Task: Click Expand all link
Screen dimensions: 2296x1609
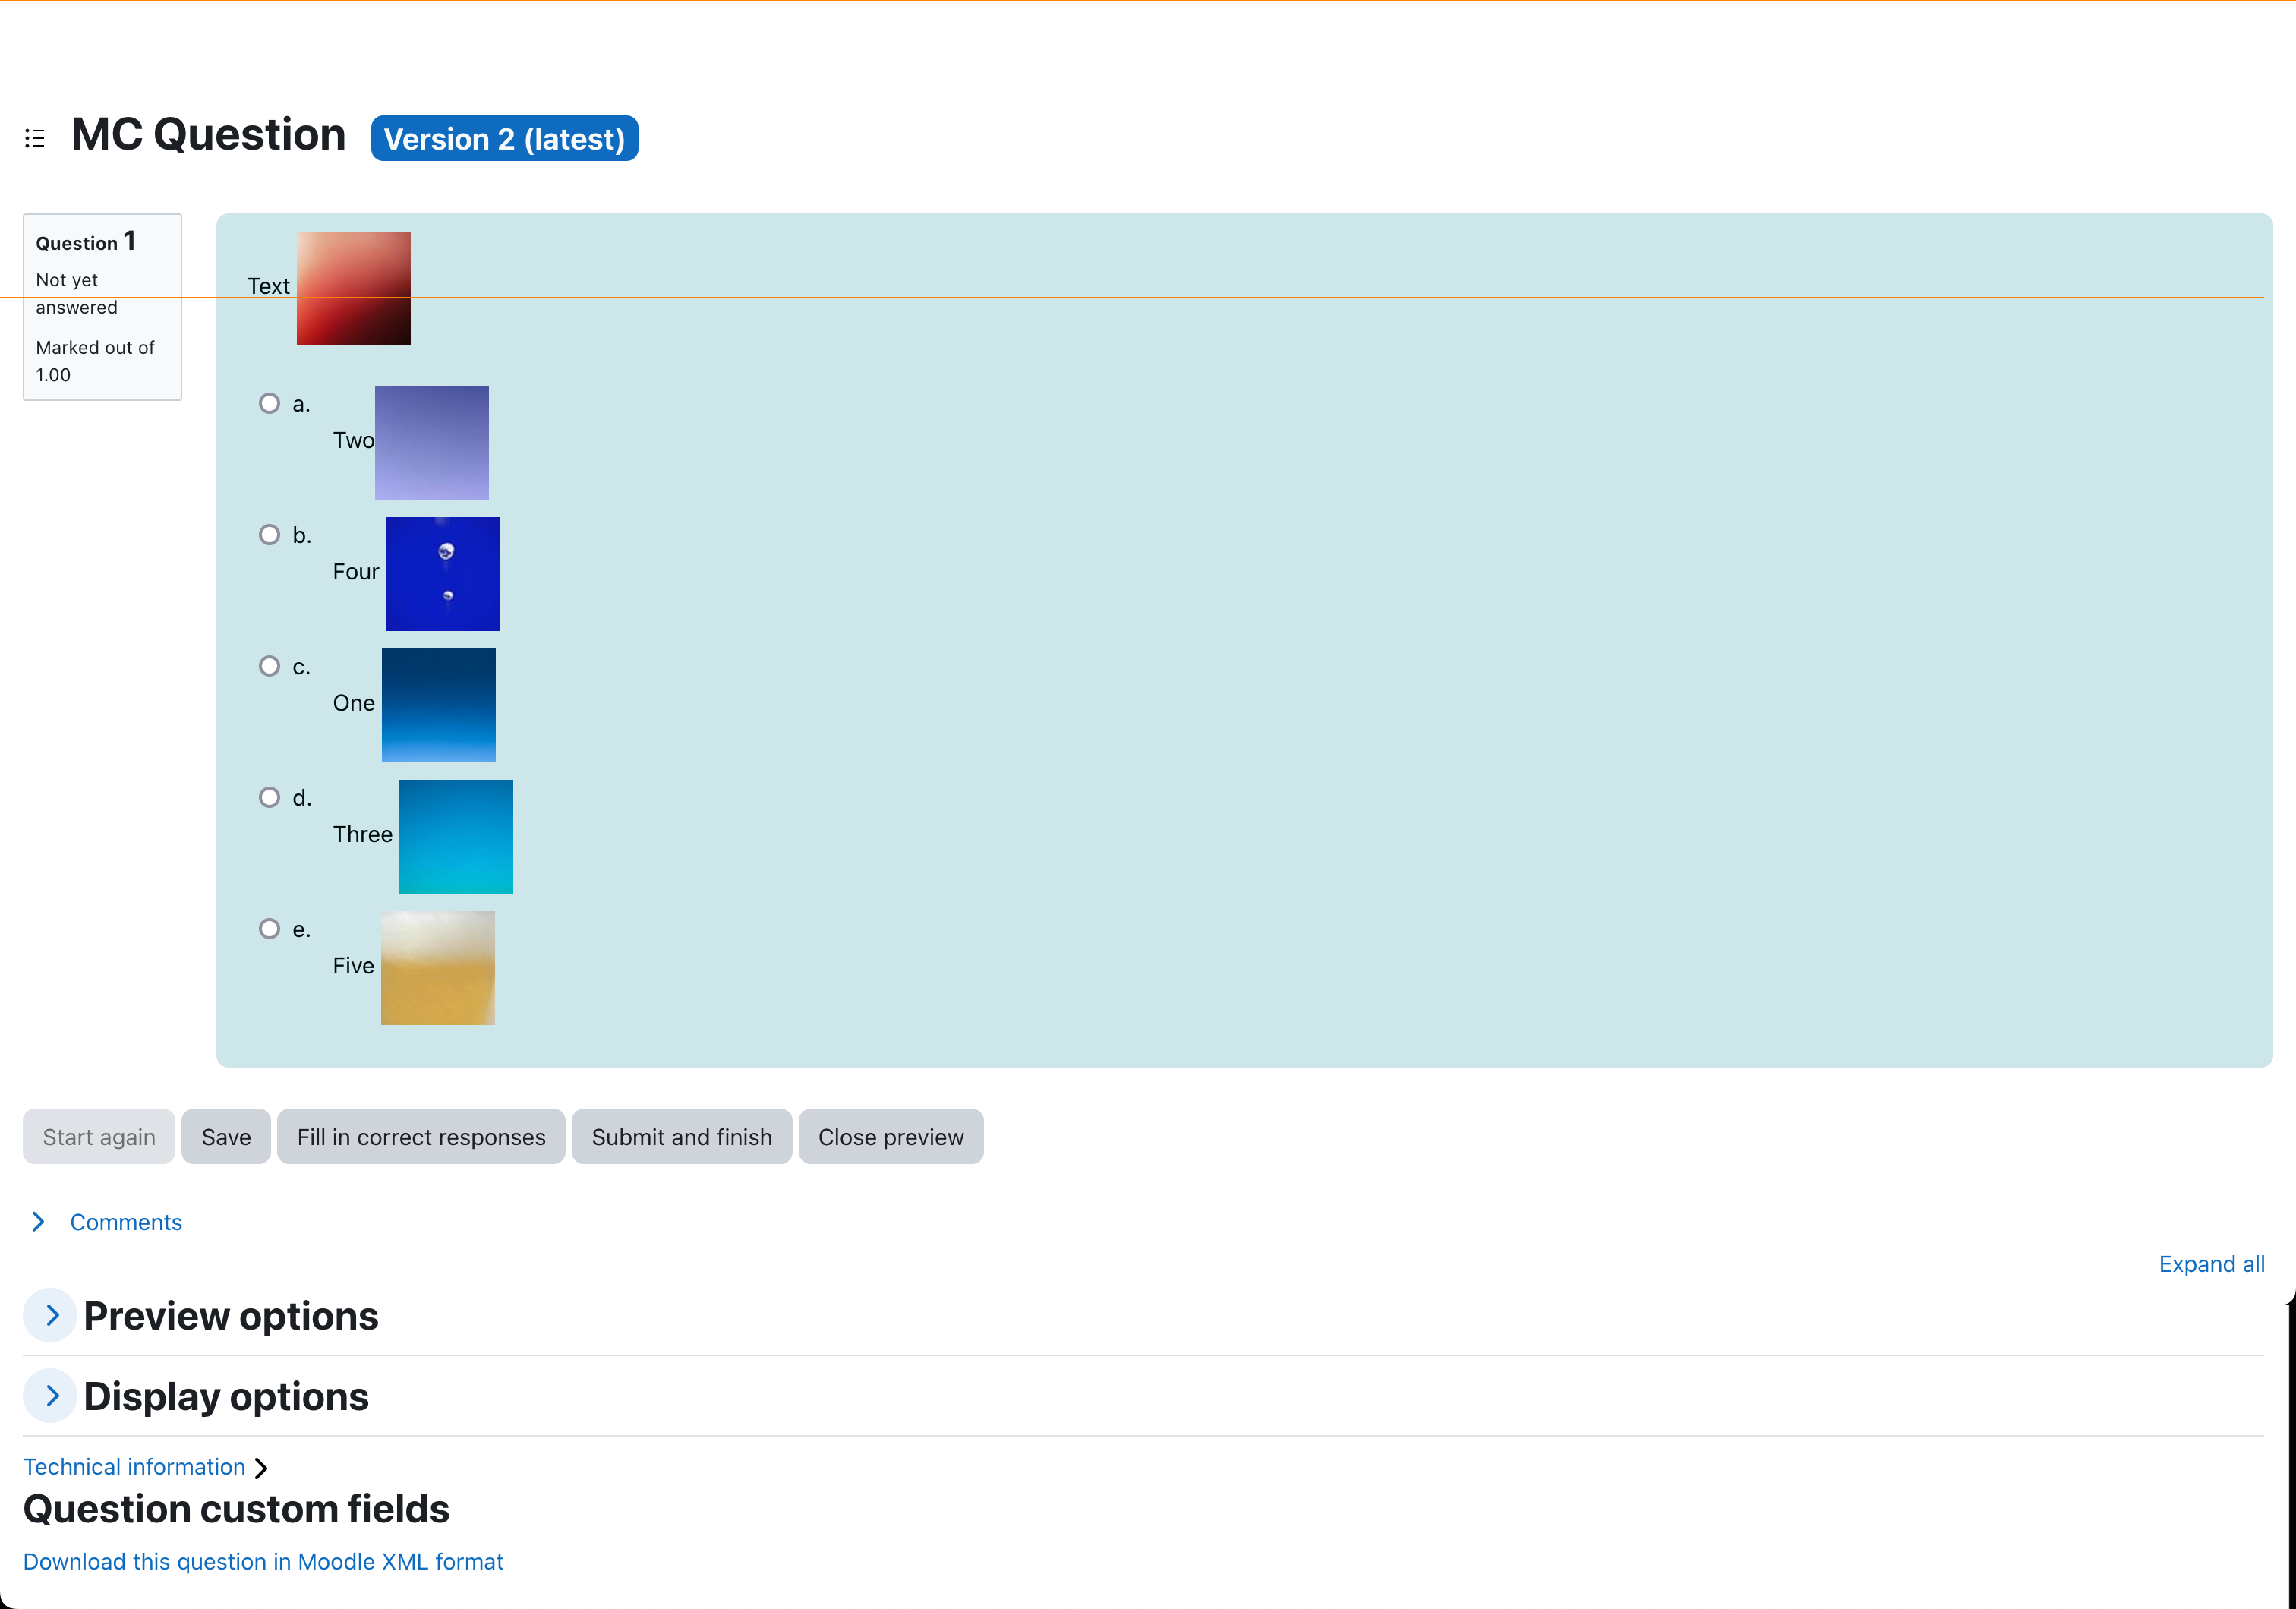Action: [x=2212, y=1264]
